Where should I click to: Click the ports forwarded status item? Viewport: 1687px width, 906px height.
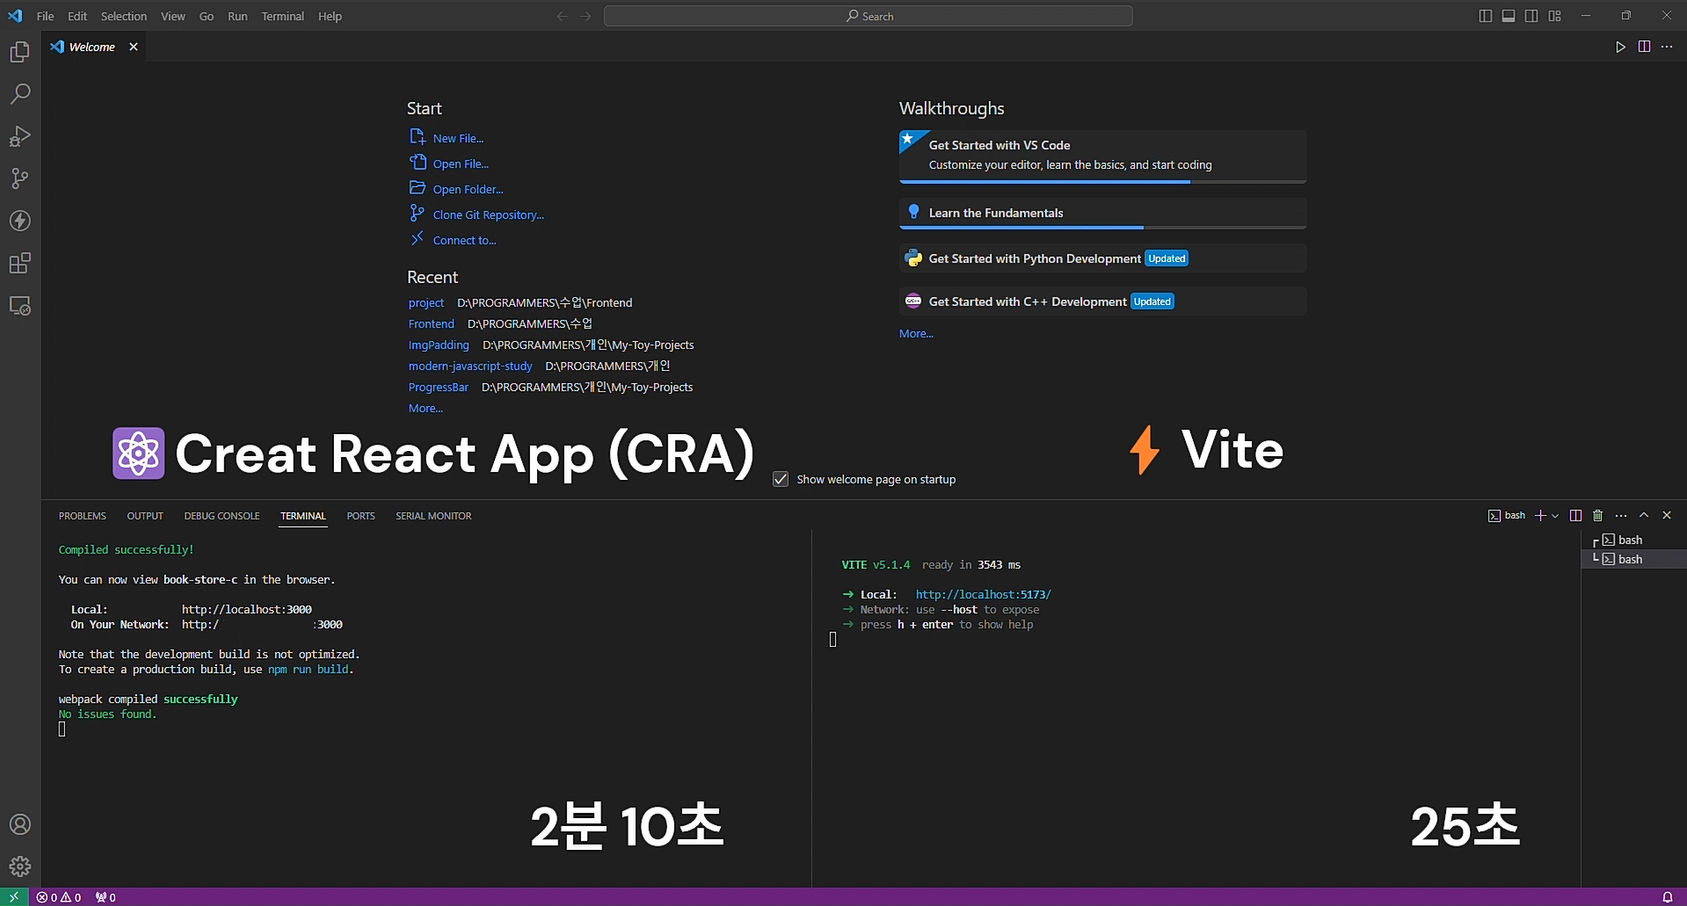tap(106, 897)
